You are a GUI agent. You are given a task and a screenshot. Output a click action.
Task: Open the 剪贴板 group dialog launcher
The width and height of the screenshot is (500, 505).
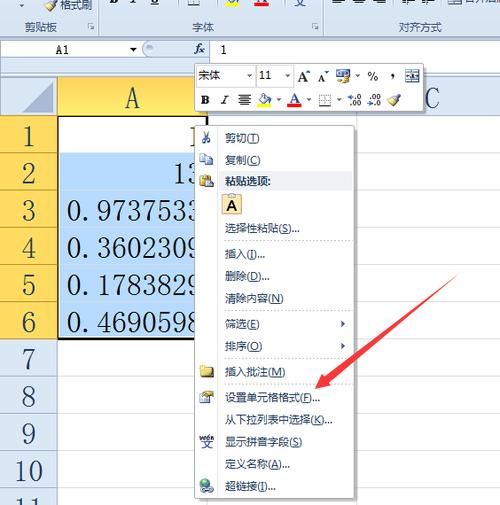point(91,27)
